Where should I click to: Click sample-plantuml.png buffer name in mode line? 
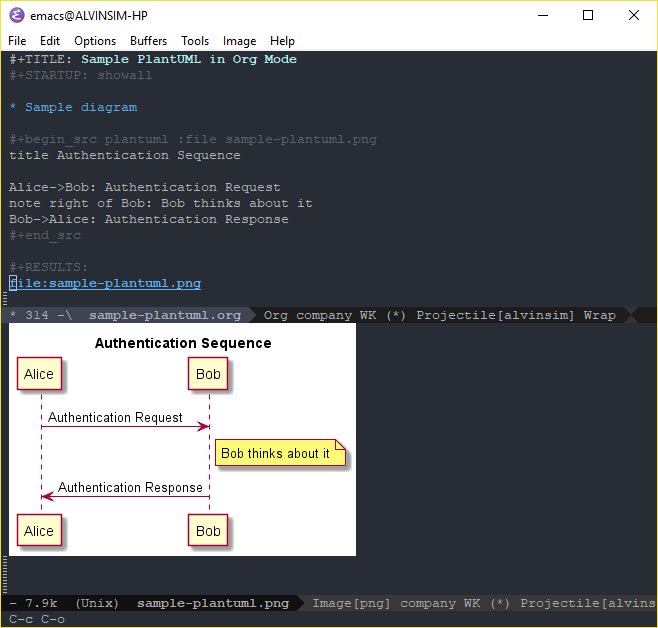click(x=212, y=603)
